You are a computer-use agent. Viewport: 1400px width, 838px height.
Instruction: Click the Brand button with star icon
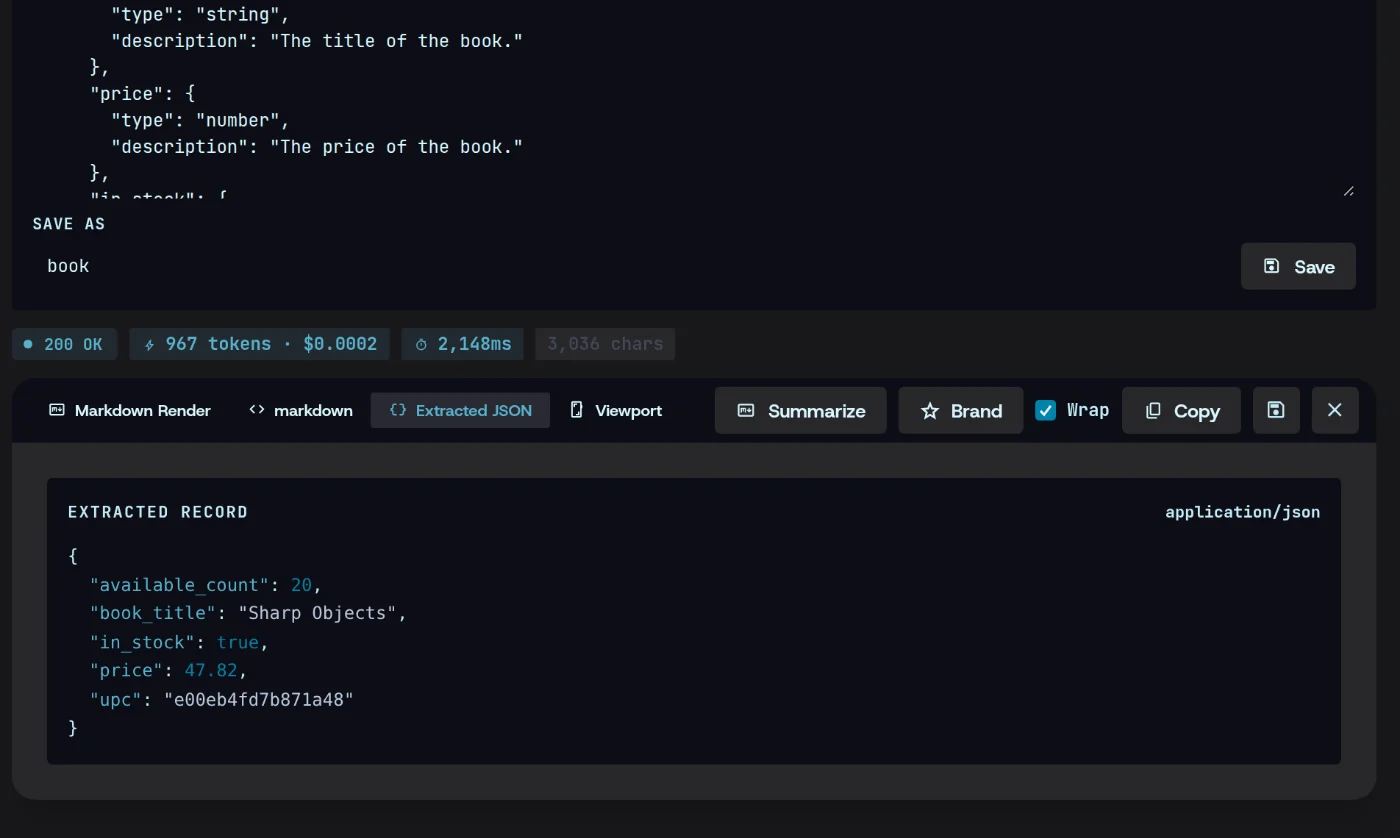960,410
